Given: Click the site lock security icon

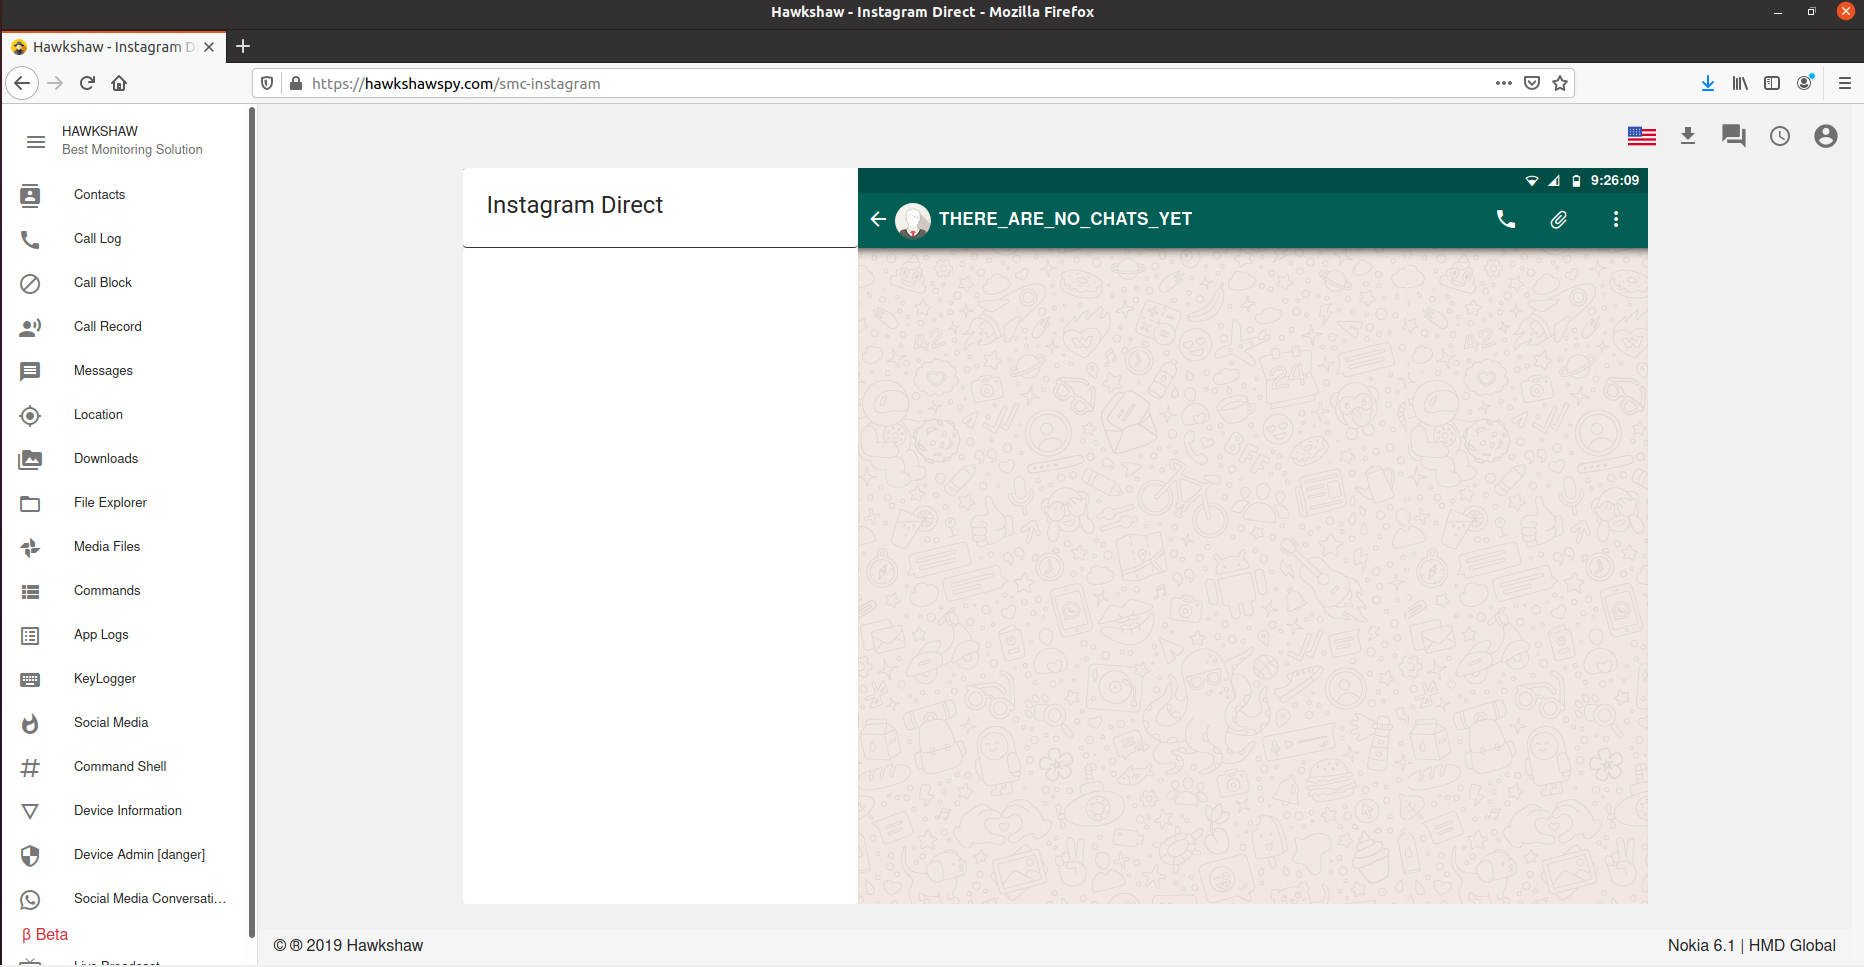Looking at the screenshot, I should click(296, 83).
